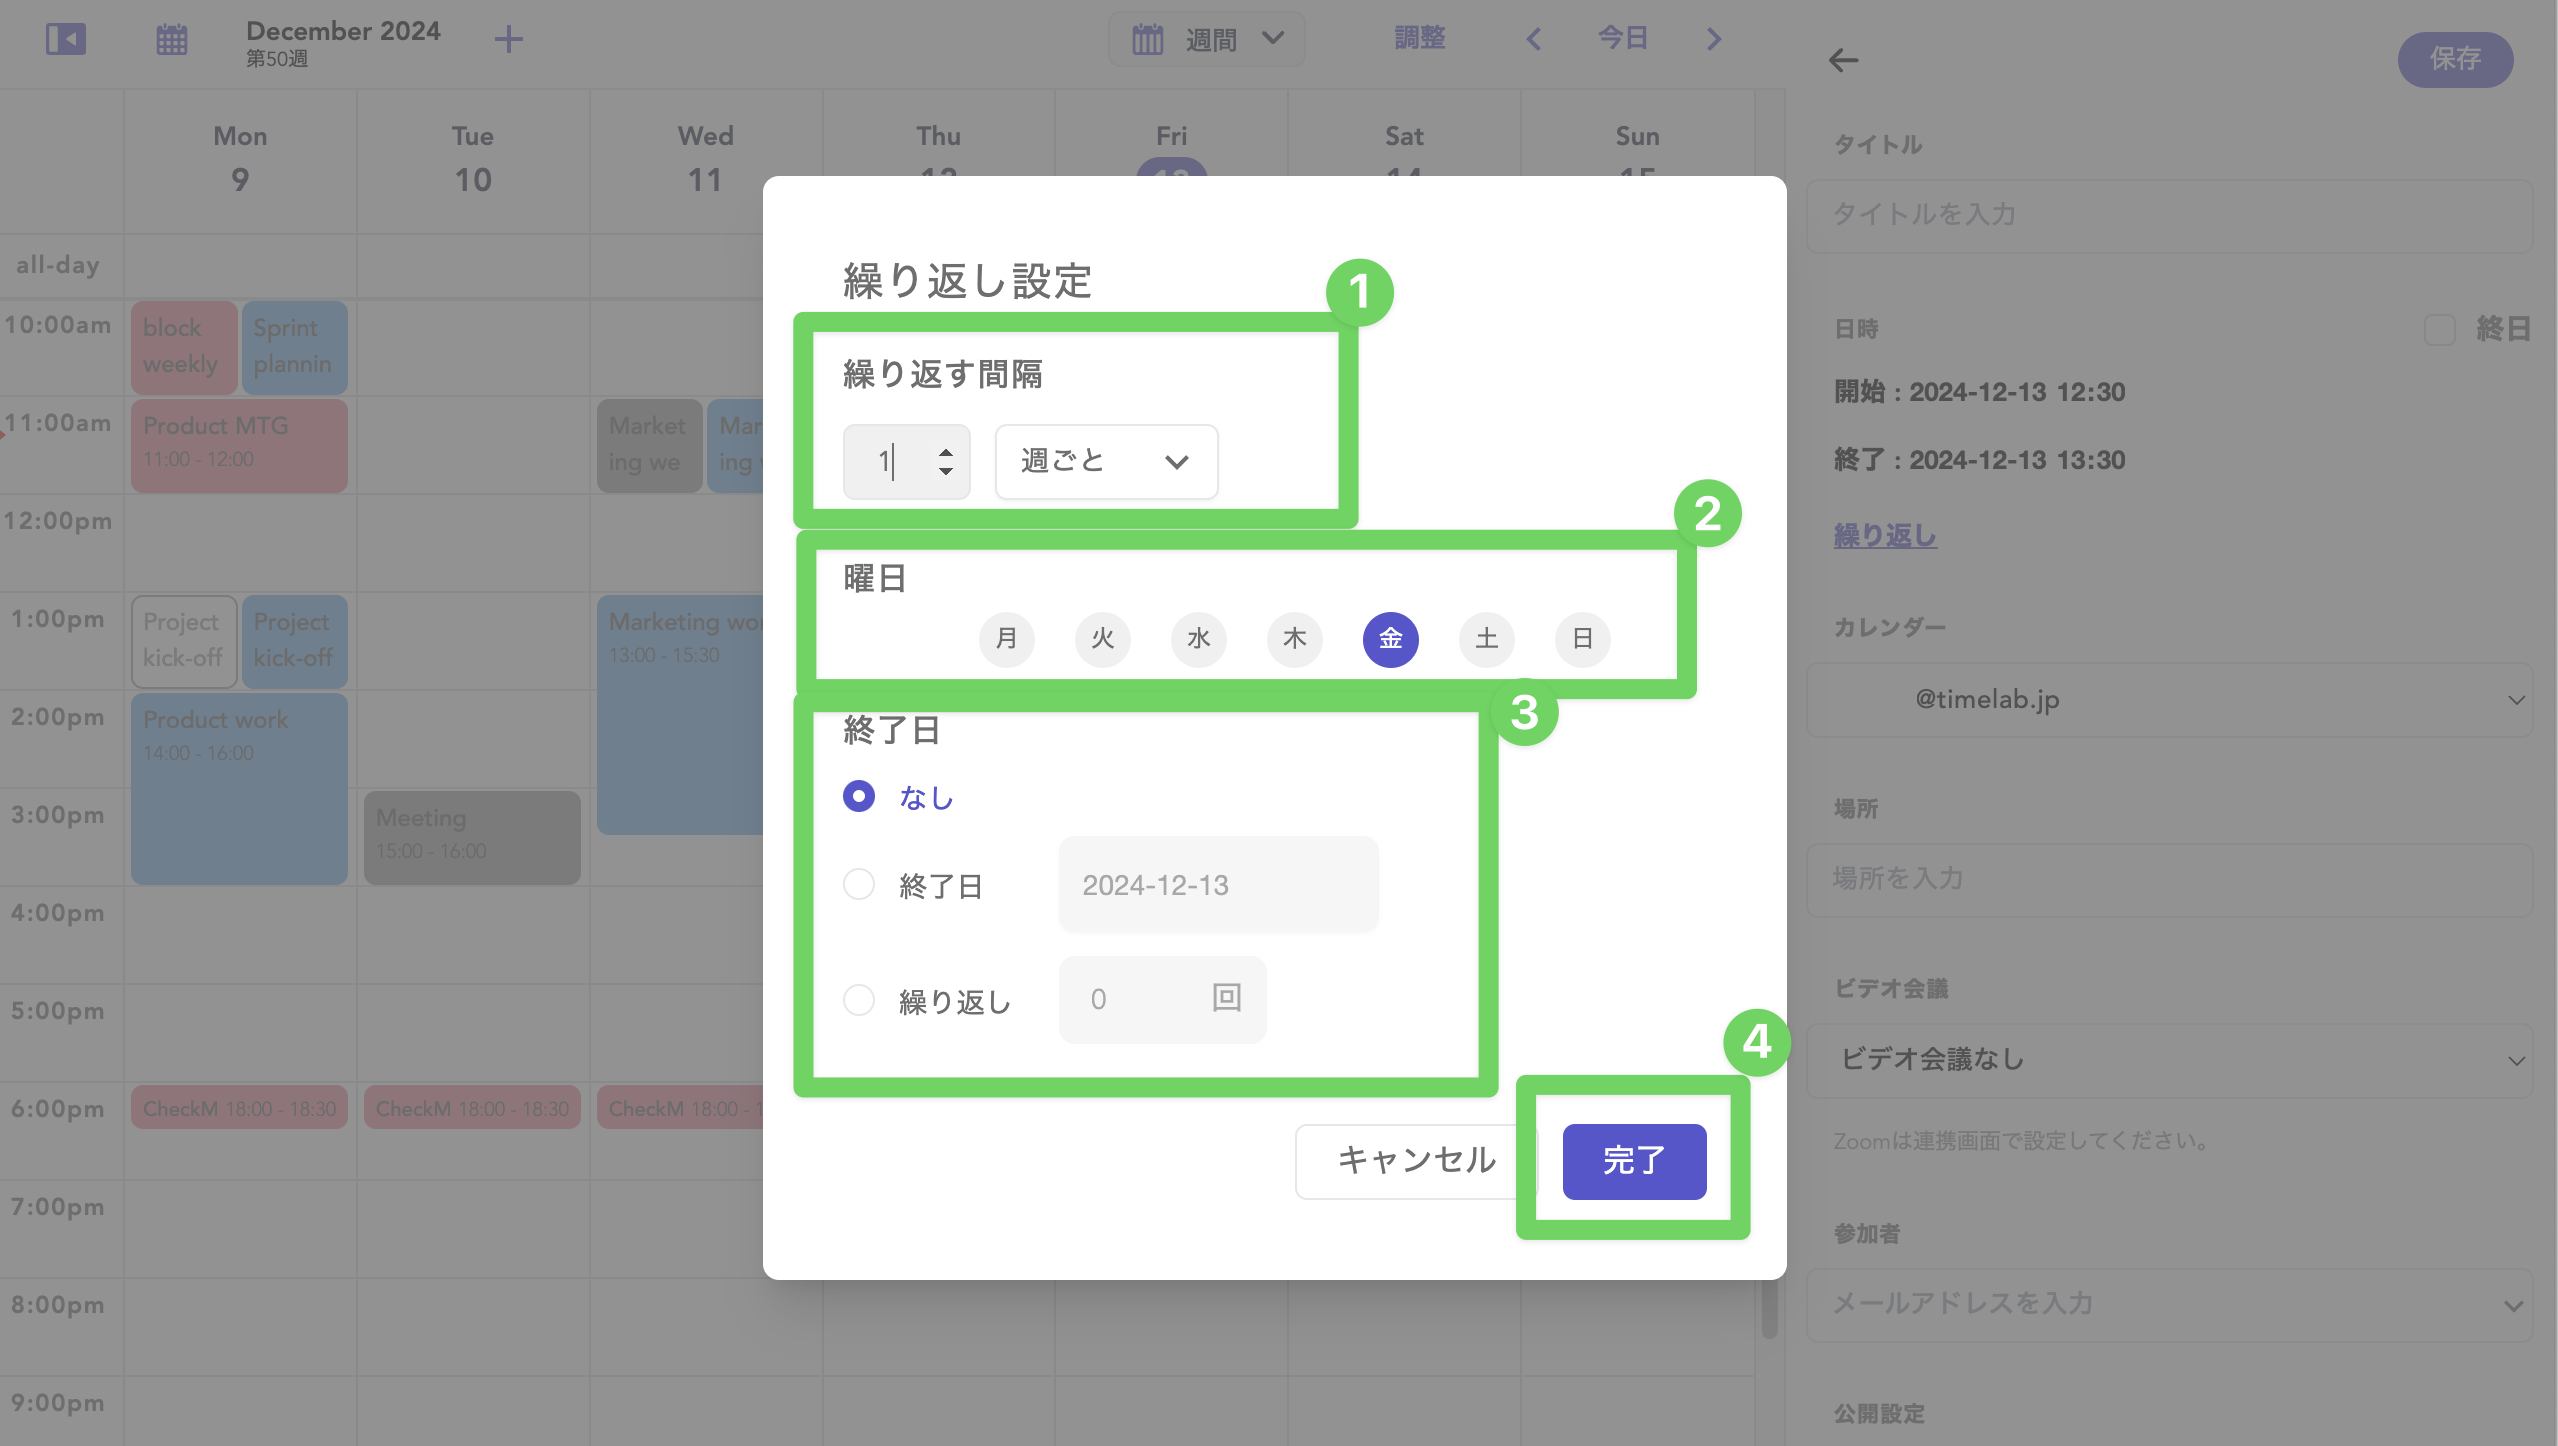Select the 繰り返し count radio option

(859, 1000)
